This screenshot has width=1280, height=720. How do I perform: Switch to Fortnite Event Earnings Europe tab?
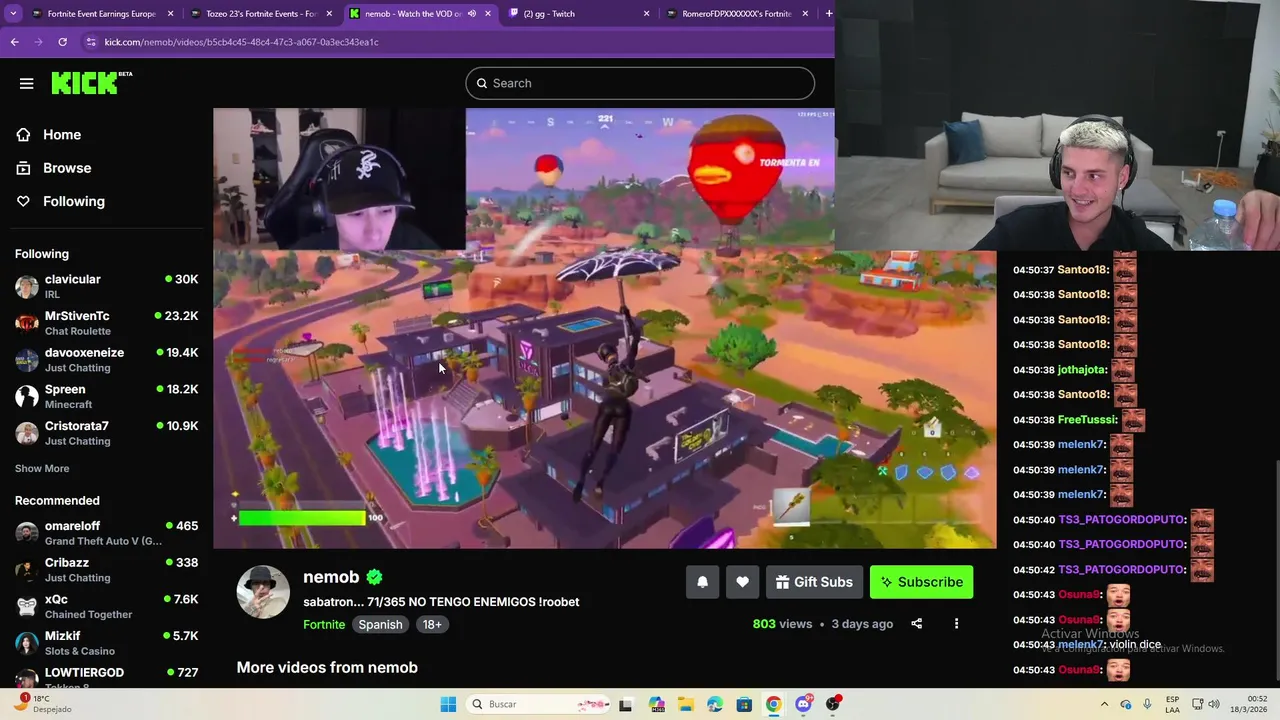(102, 14)
